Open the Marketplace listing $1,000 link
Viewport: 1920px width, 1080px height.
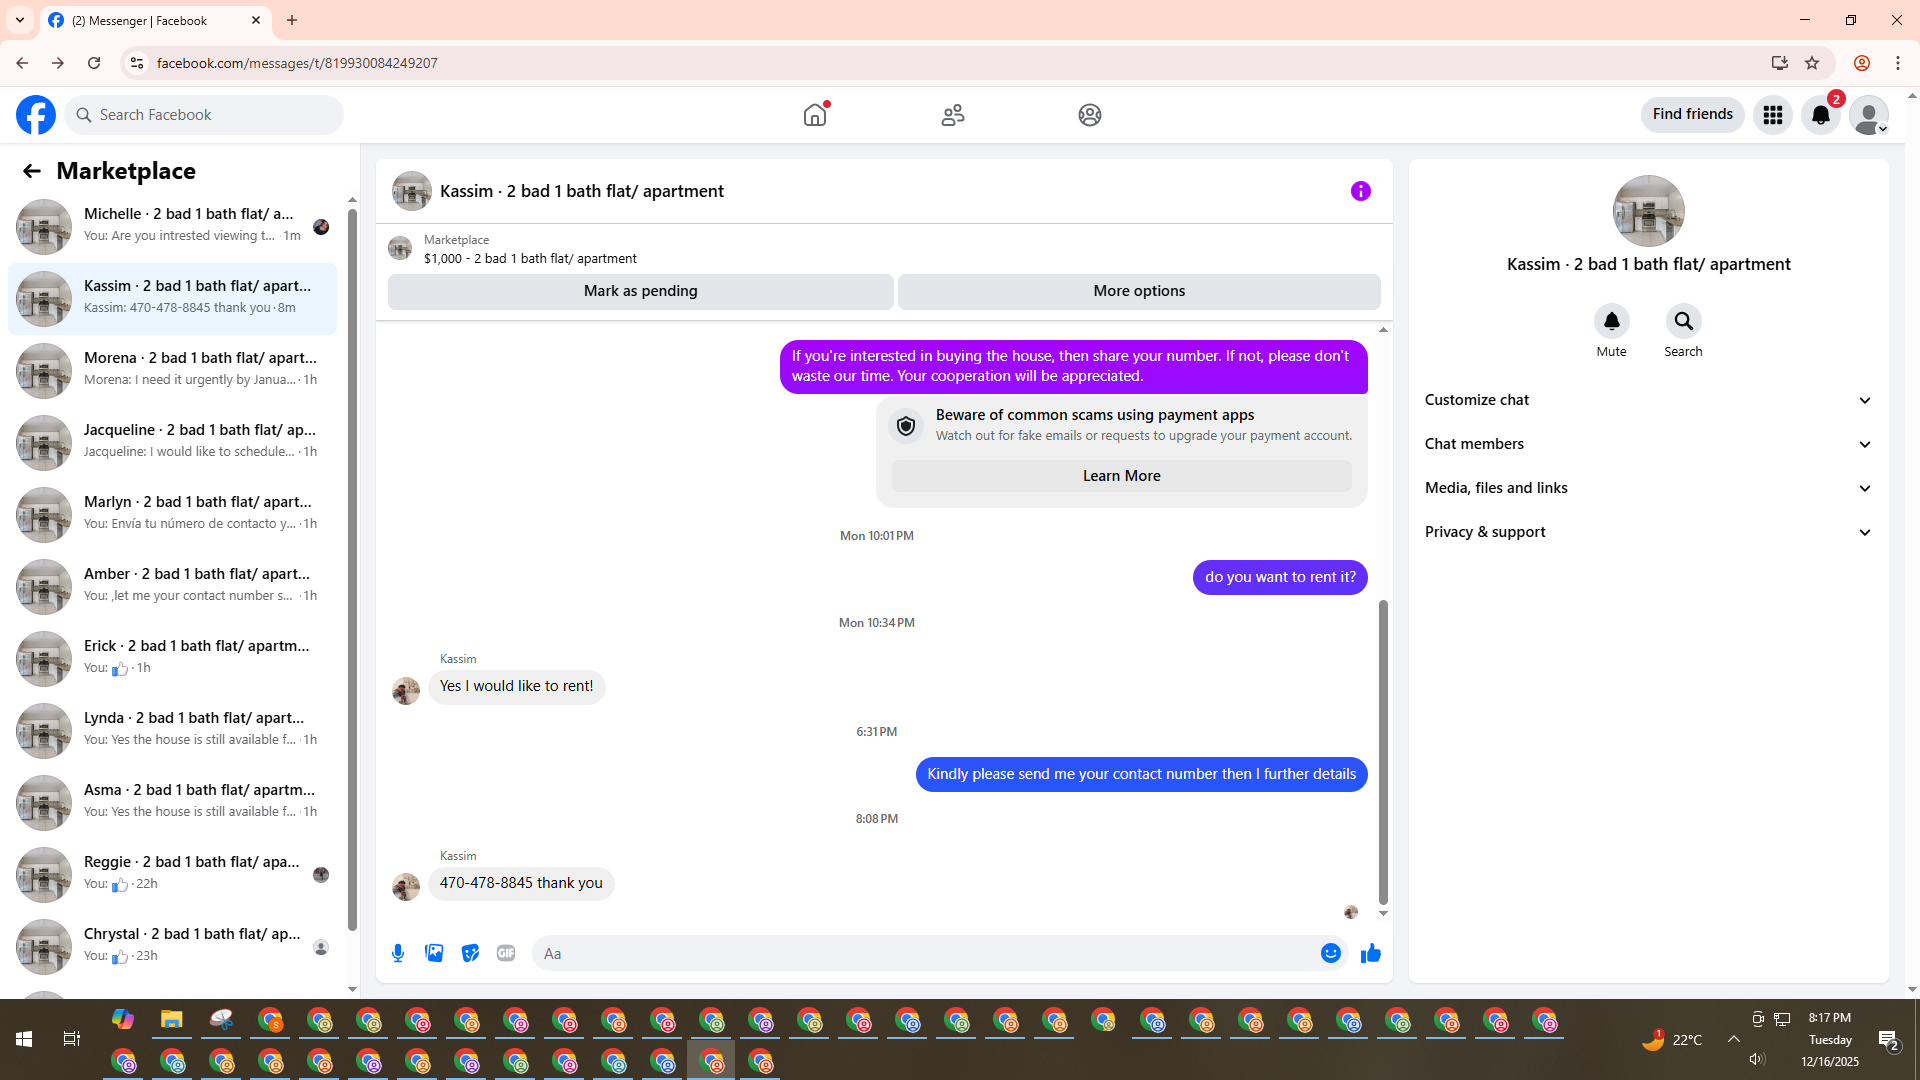[x=530, y=258]
